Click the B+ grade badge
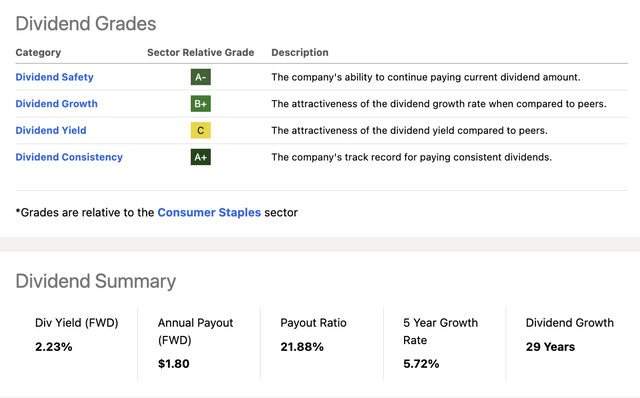640x398 pixels. click(x=200, y=104)
